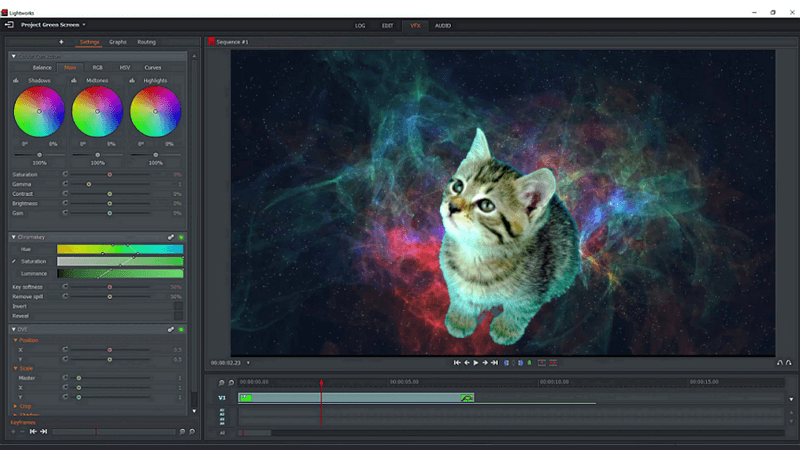Add an effect with the plus icon
The width and height of the screenshot is (800, 450).
point(61,42)
